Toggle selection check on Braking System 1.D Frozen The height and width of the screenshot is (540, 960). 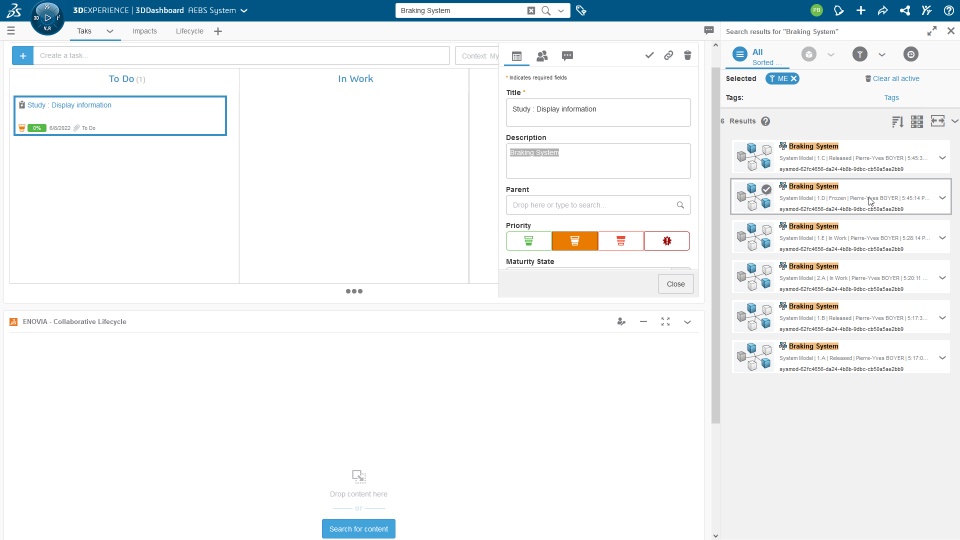point(766,189)
